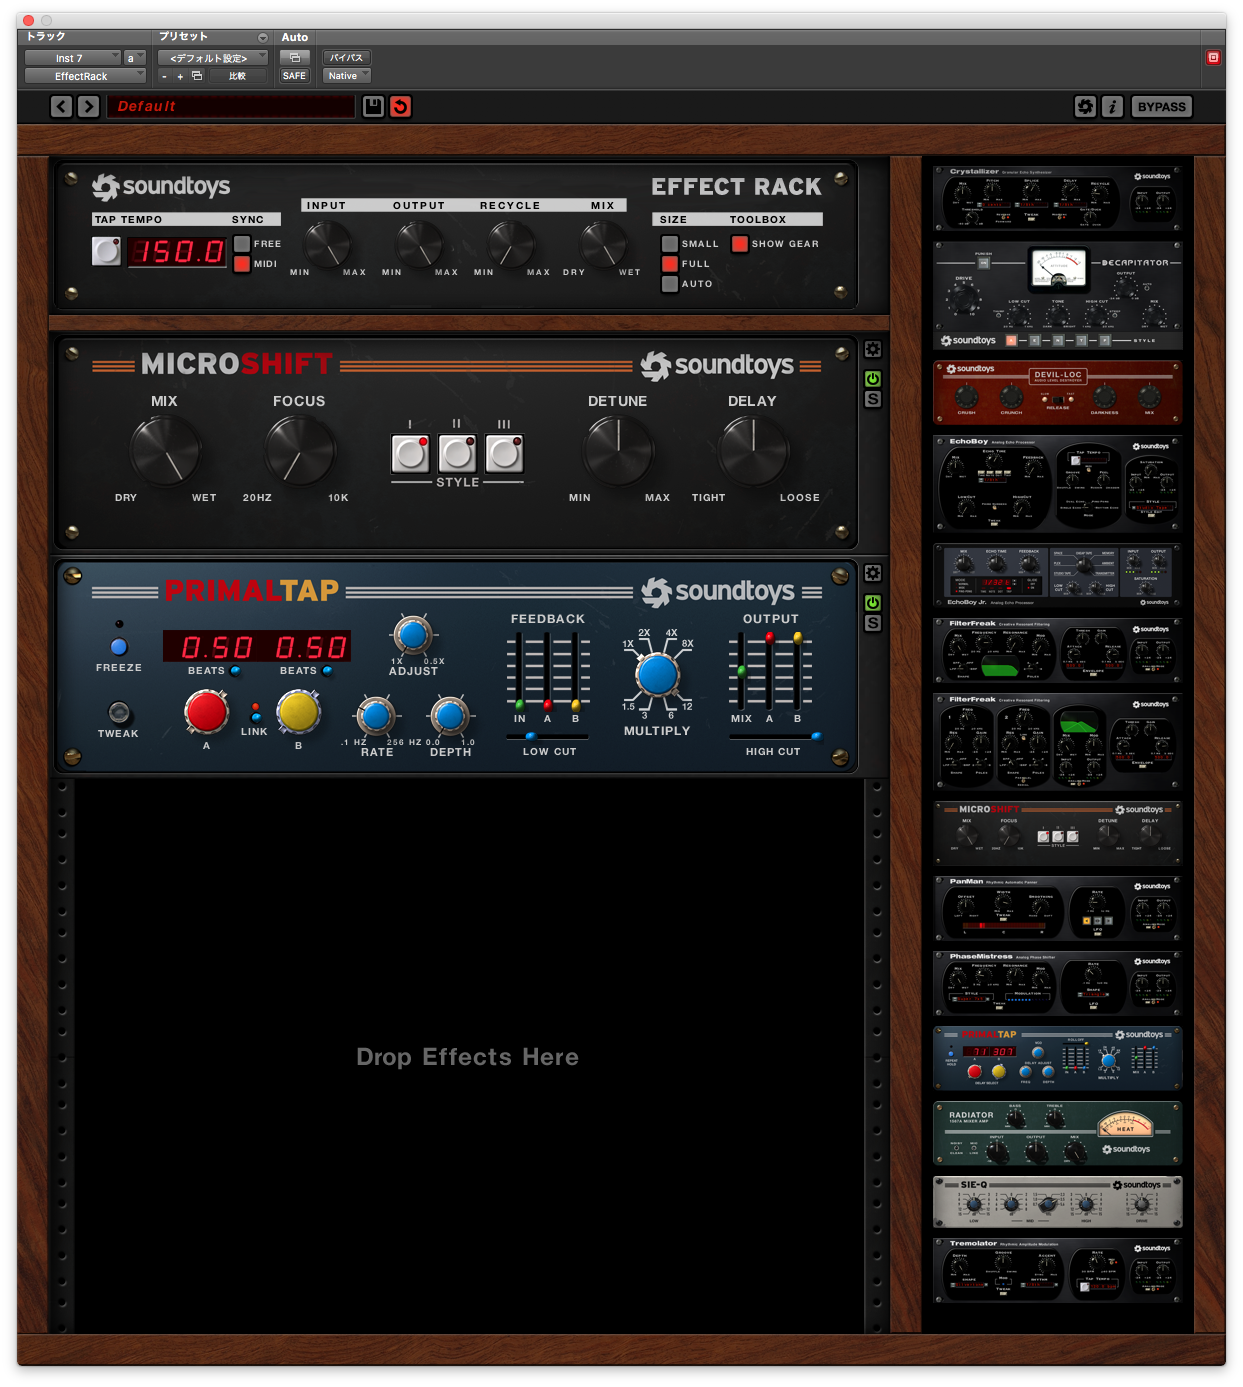Viewport: 1243px width, 1387px height.
Task: Solo the MicroShift unit with its S button
Action: (x=873, y=399)
